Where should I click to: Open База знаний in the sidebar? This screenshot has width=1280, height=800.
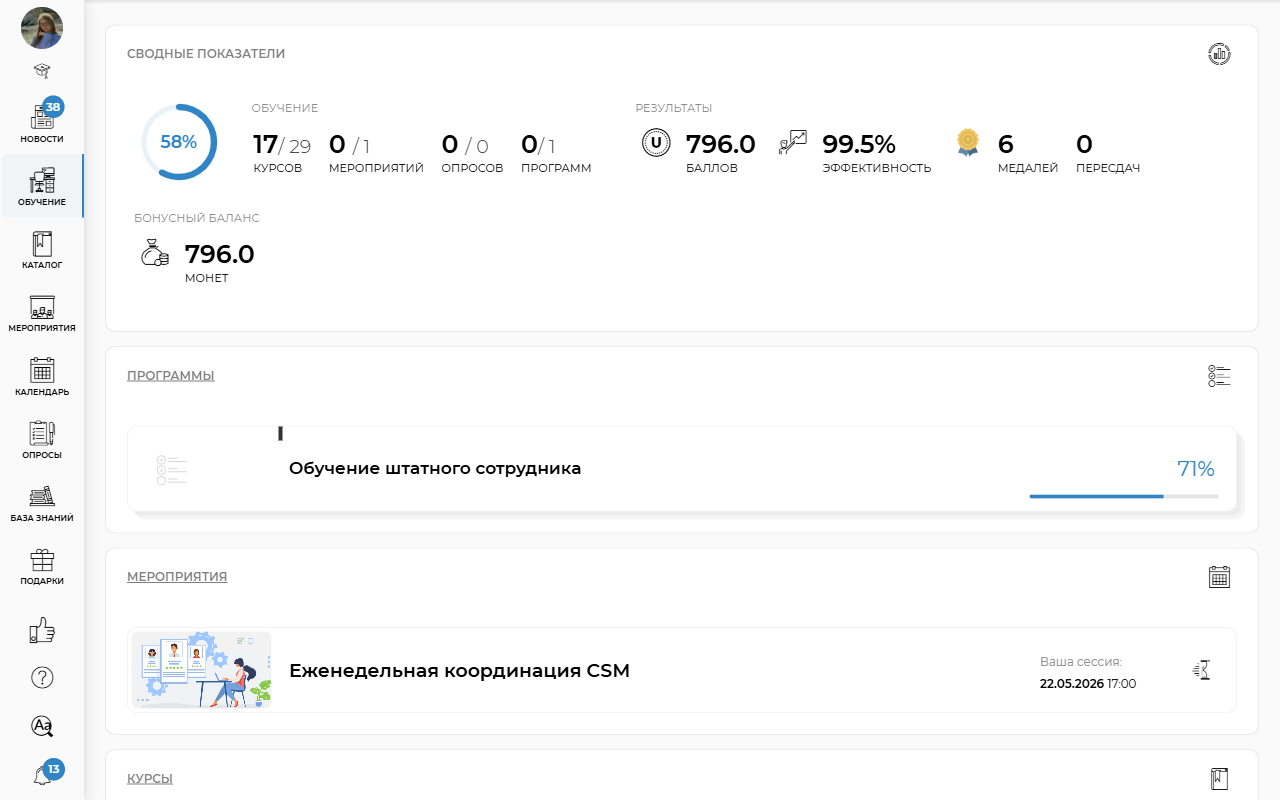click(42, 504)
